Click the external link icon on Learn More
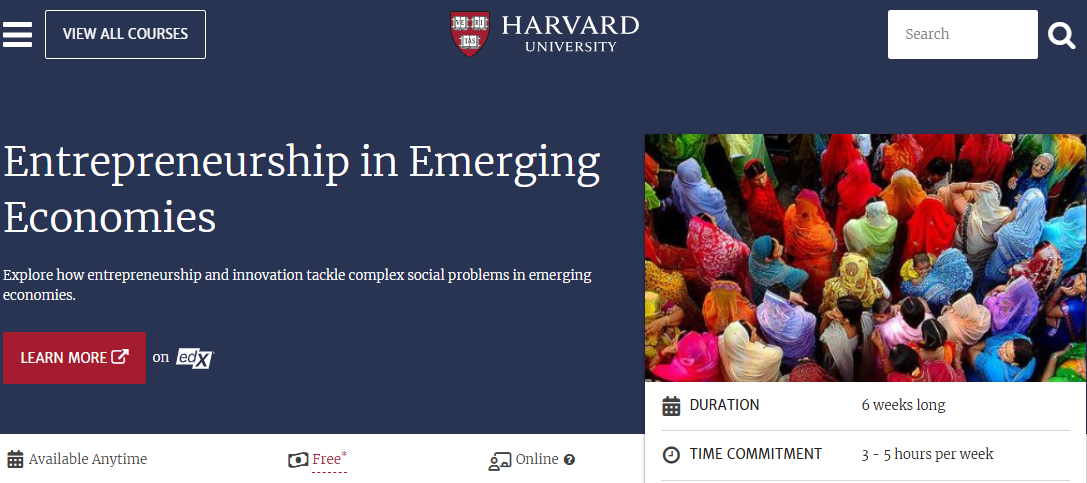1087x483 pixels. 120,357
